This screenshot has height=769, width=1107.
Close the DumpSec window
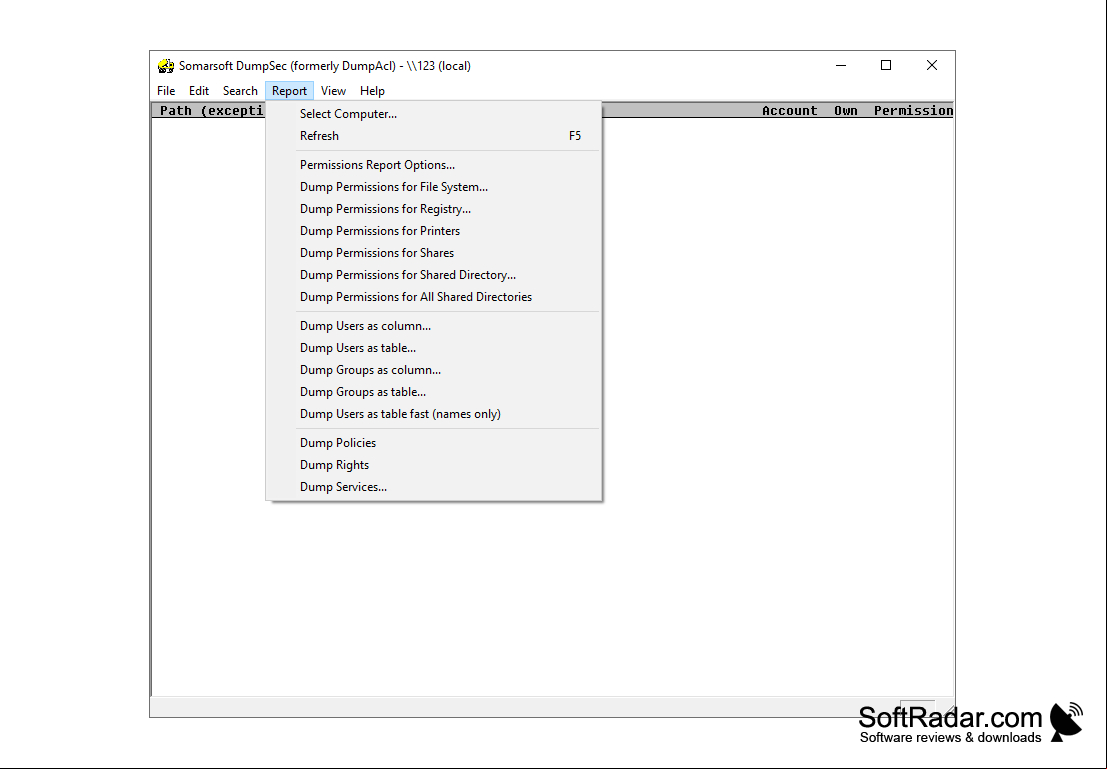(x=932, y=65)
